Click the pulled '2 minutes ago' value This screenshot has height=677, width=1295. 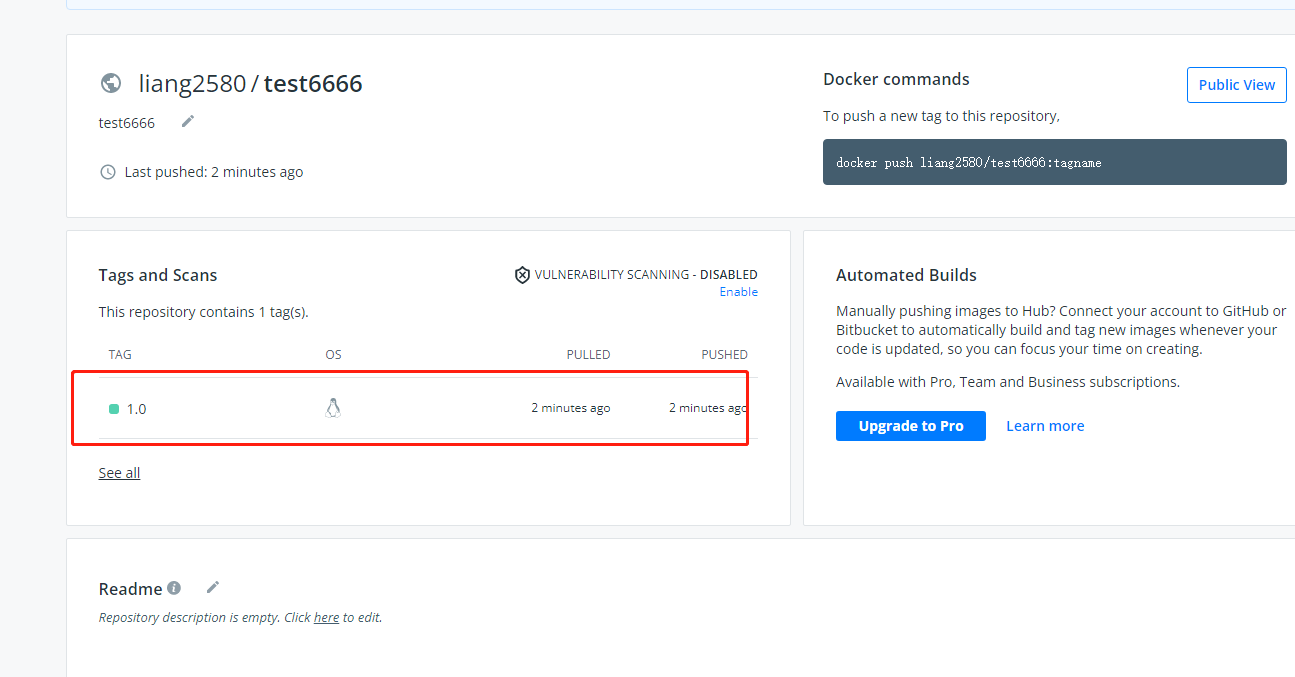point(571,408)
